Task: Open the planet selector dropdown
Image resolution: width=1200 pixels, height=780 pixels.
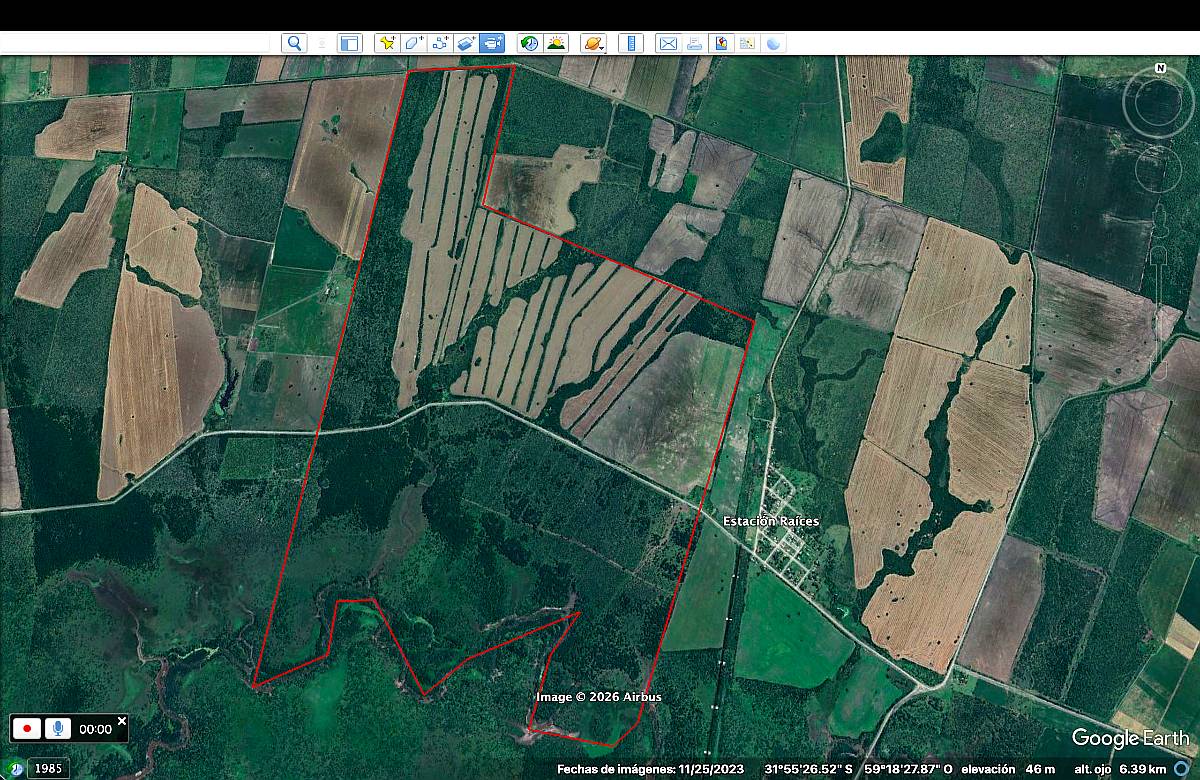Action: pyautogui.click(x=593, y=43)
